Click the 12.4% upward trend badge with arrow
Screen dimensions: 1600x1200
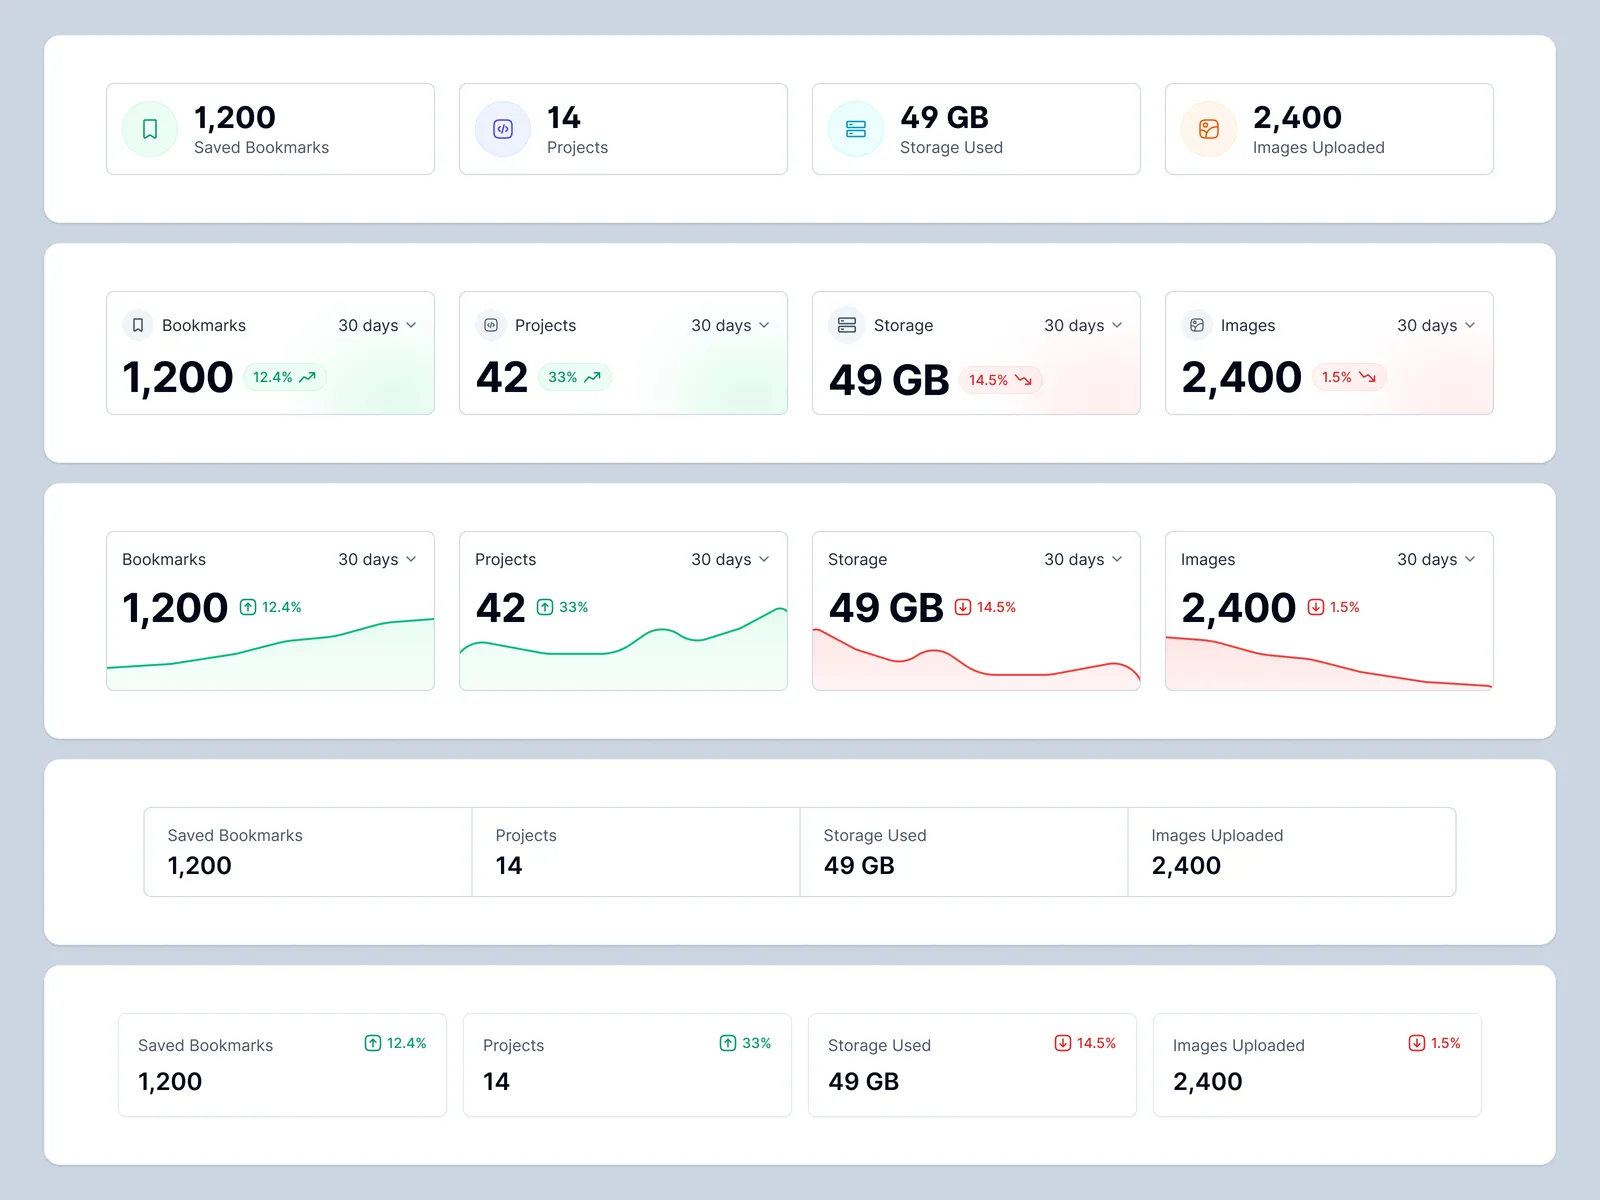[284, 377]
